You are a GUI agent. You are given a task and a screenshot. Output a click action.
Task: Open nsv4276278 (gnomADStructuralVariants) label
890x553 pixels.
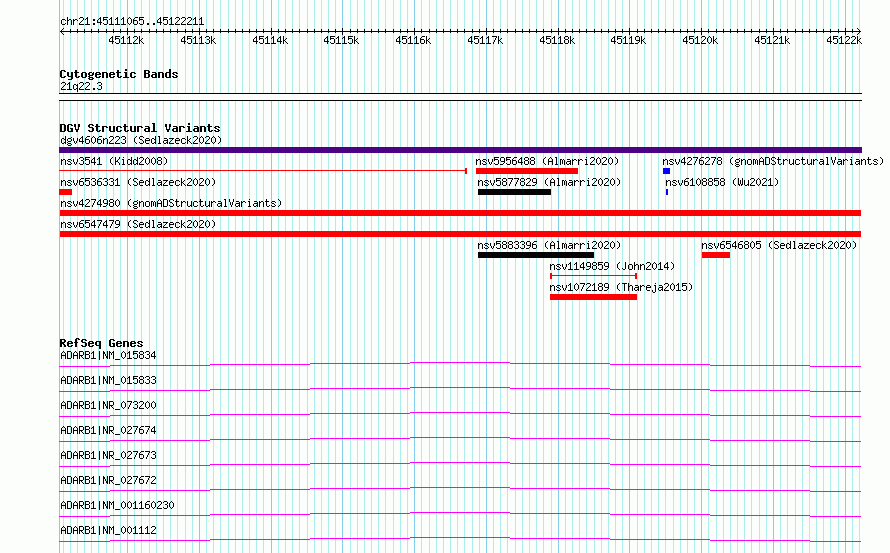tap(773, 161)
